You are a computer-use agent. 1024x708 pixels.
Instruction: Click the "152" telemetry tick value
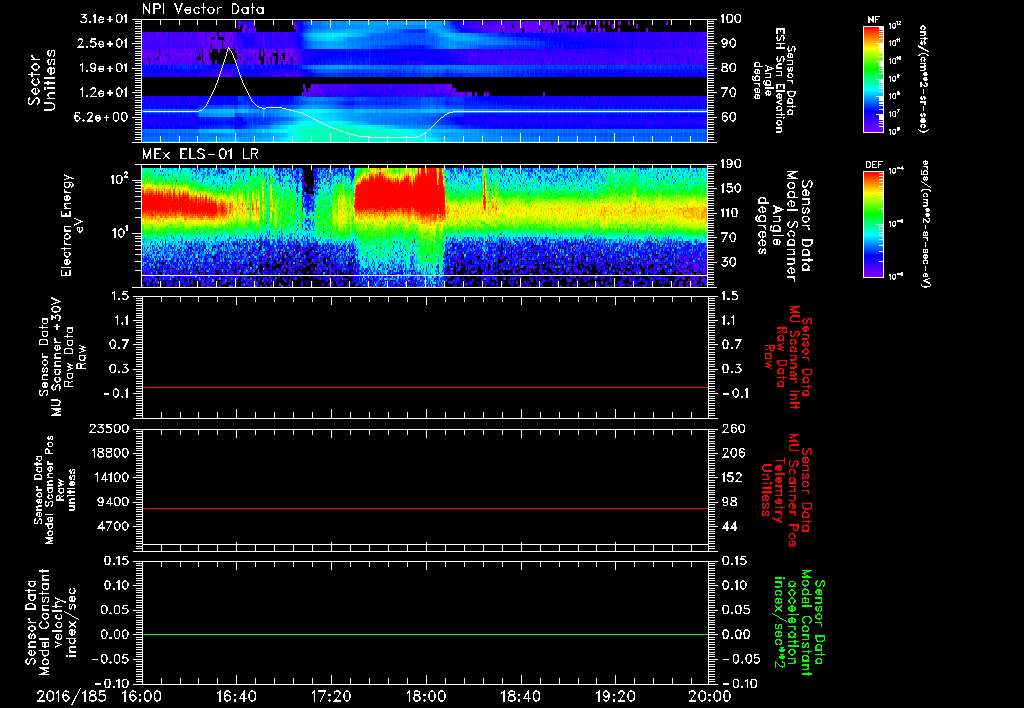pos(731,477)
